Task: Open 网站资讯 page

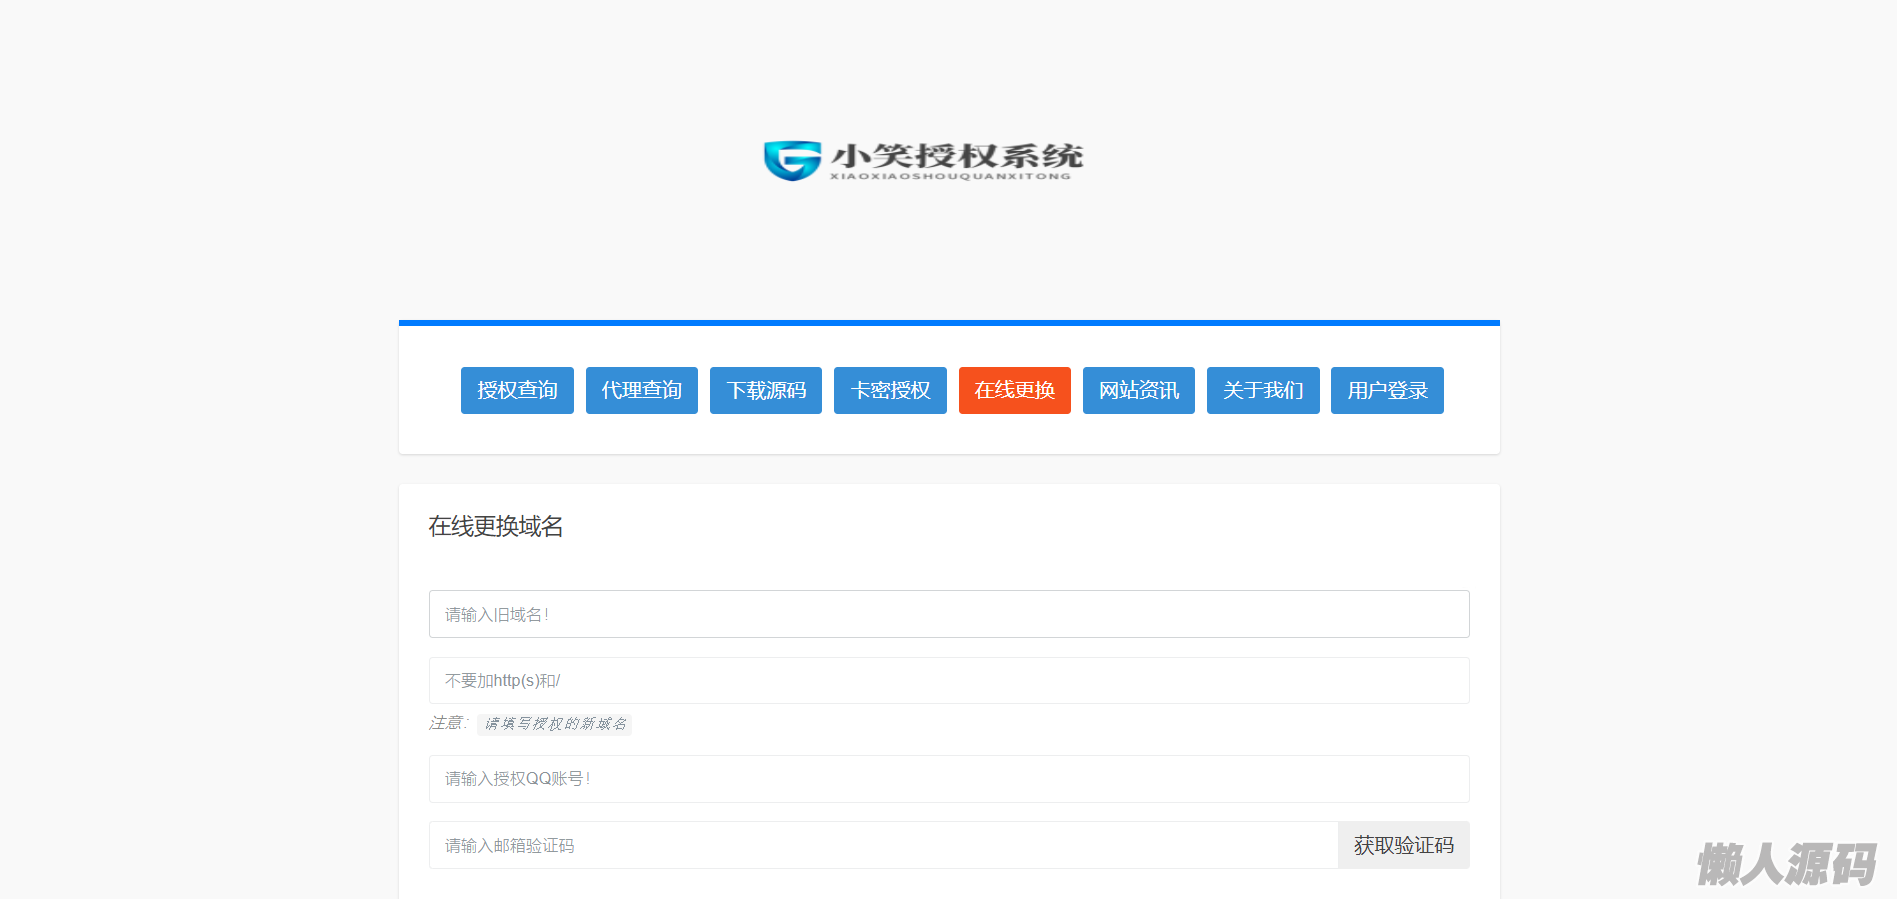Action: (1139, 390)
